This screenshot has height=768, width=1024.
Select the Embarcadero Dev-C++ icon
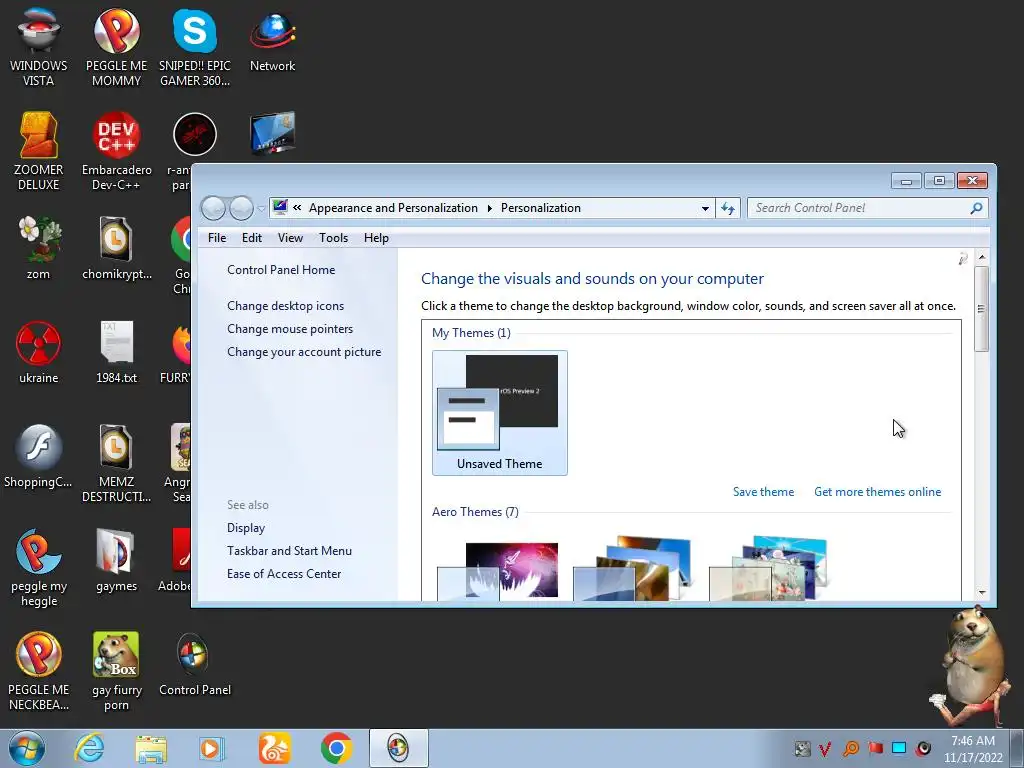tap(116, 152)
